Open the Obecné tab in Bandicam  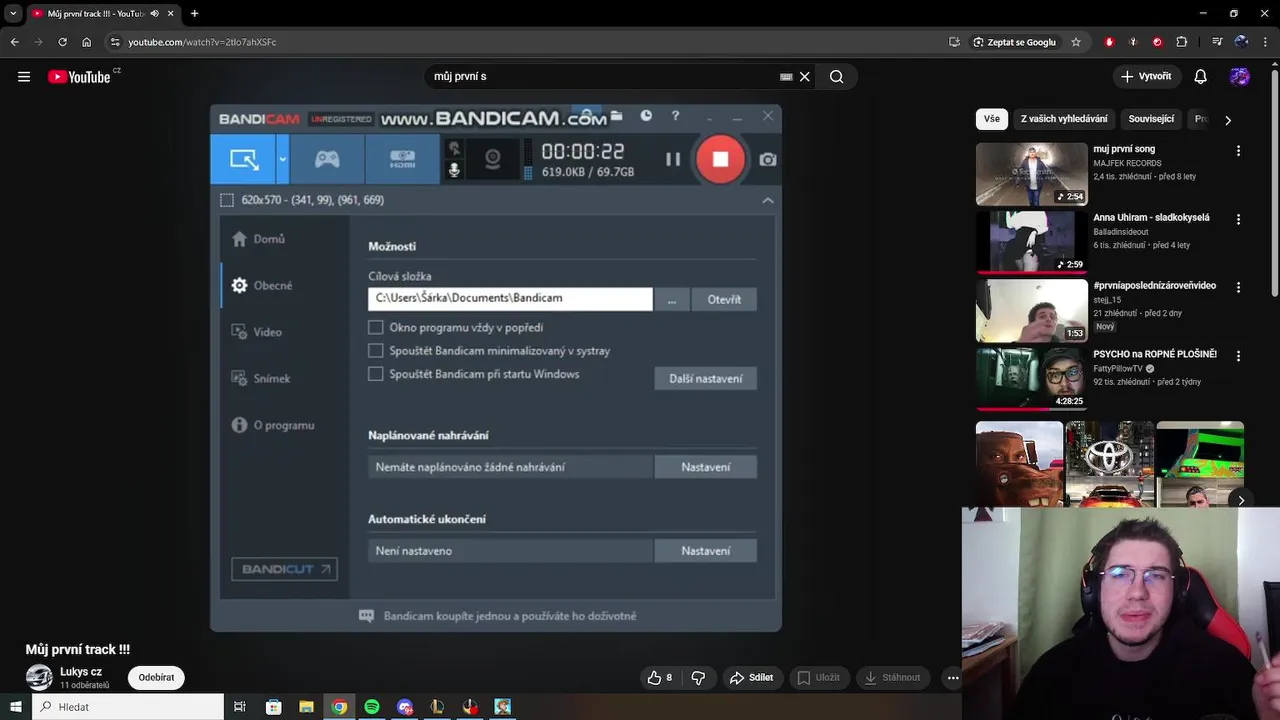tap(262, 285)
